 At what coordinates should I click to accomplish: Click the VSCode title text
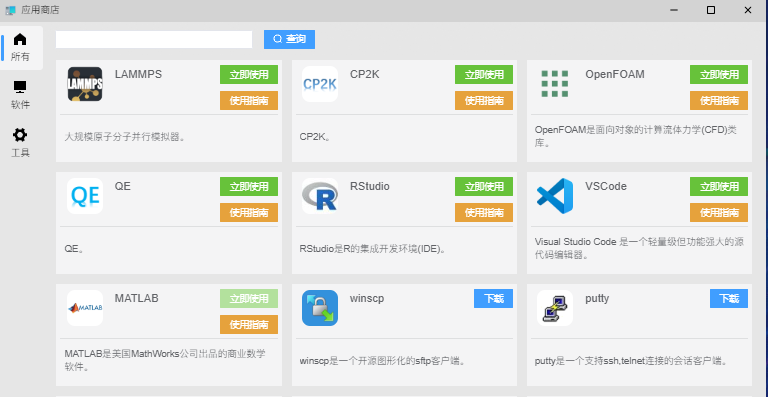click(606, 187)
